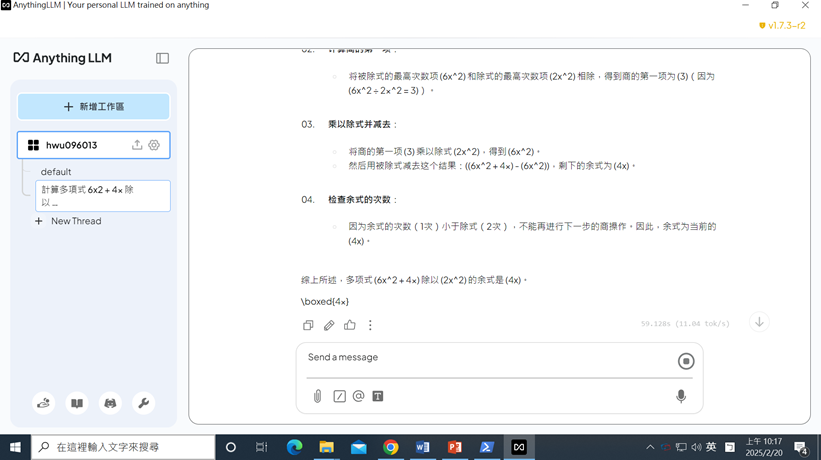The height and width of the screenshot is (460, 821).
Task: Click the 新增工作區 button
Action: click(x=94, y=107)
